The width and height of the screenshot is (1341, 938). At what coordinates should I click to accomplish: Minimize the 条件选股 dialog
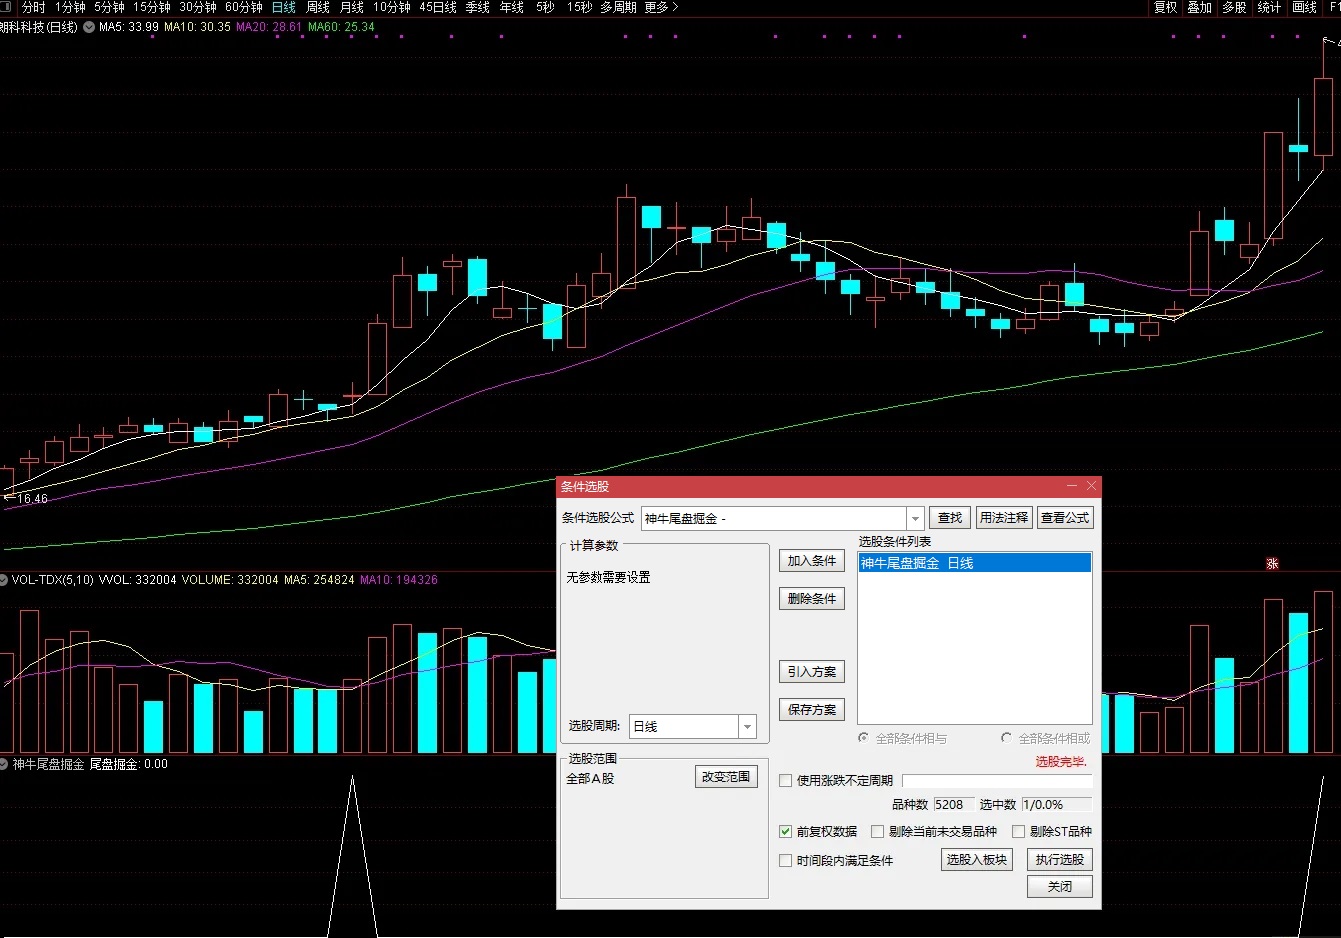(1072, 486)
